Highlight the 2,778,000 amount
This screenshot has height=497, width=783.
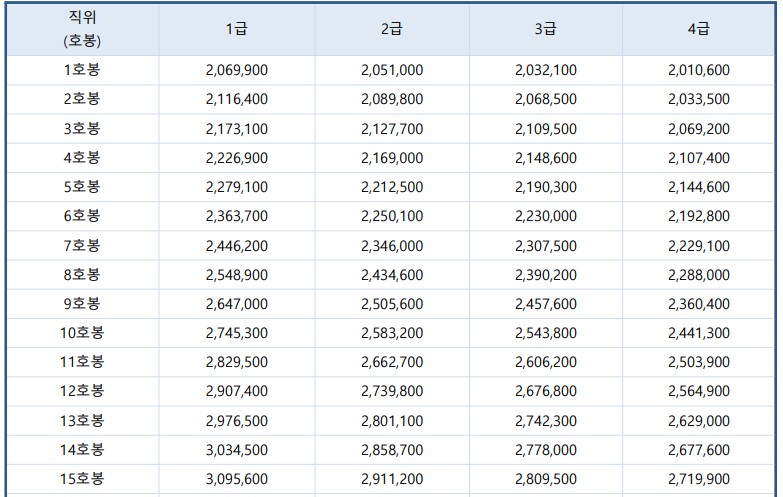tap(546, 450)
